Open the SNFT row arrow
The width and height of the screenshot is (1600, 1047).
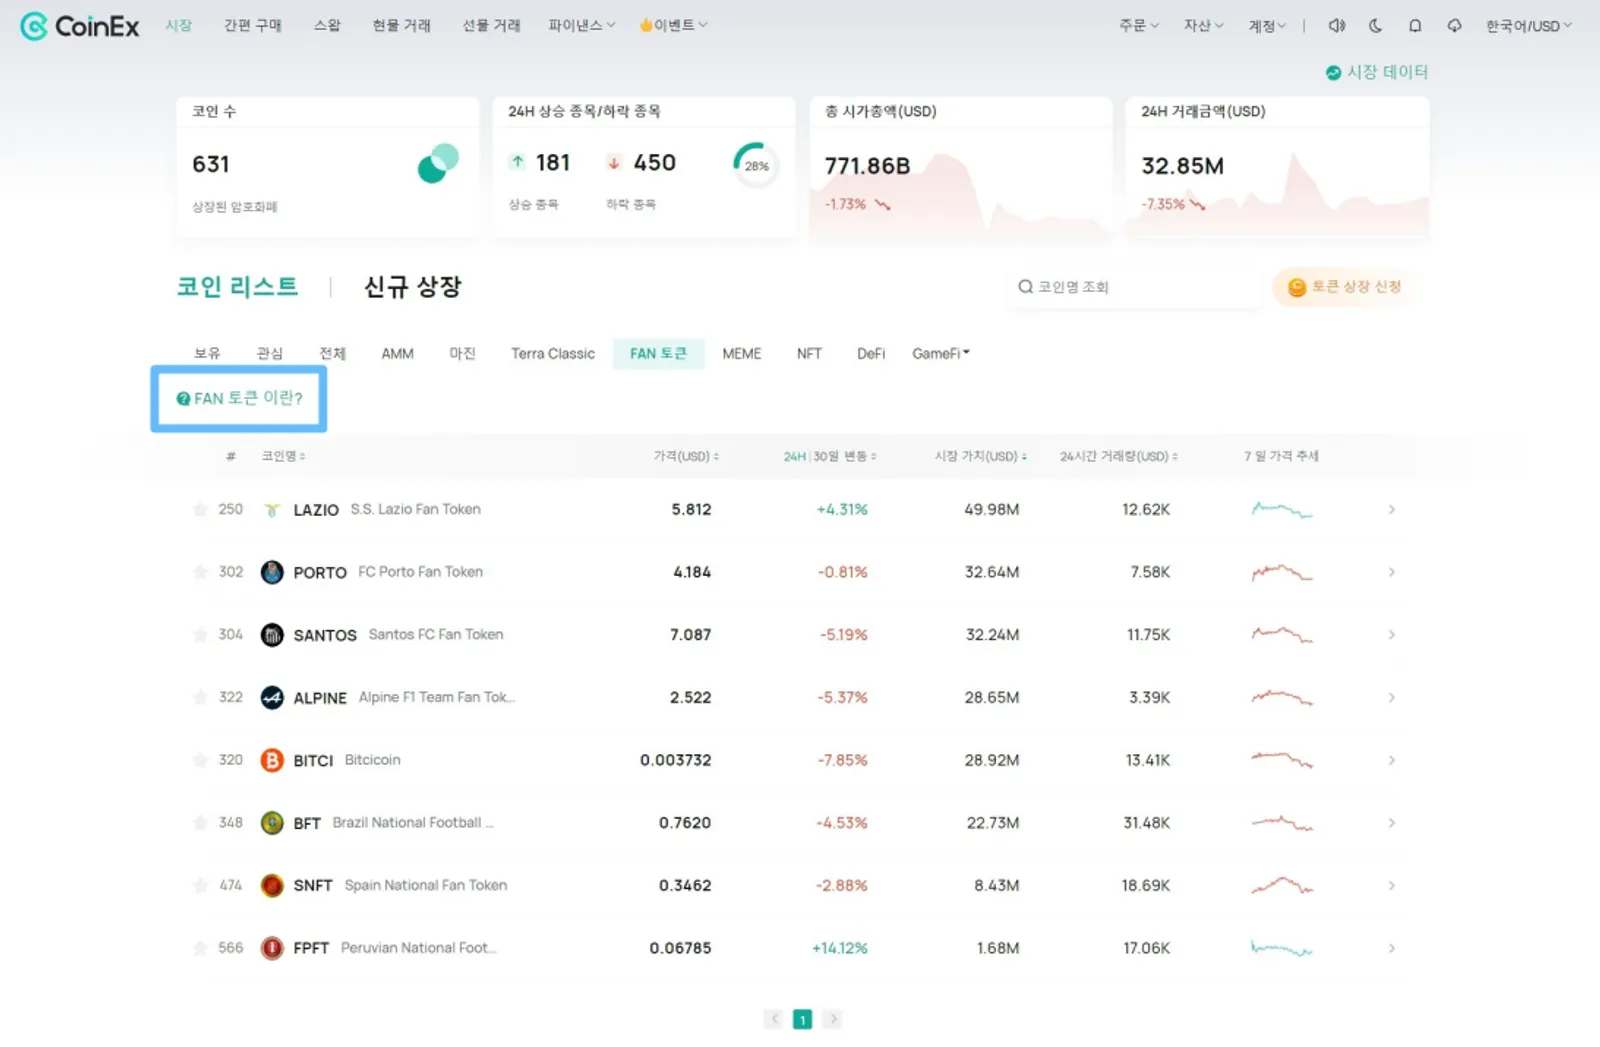pyautogui.click(x=1391, y=885)
